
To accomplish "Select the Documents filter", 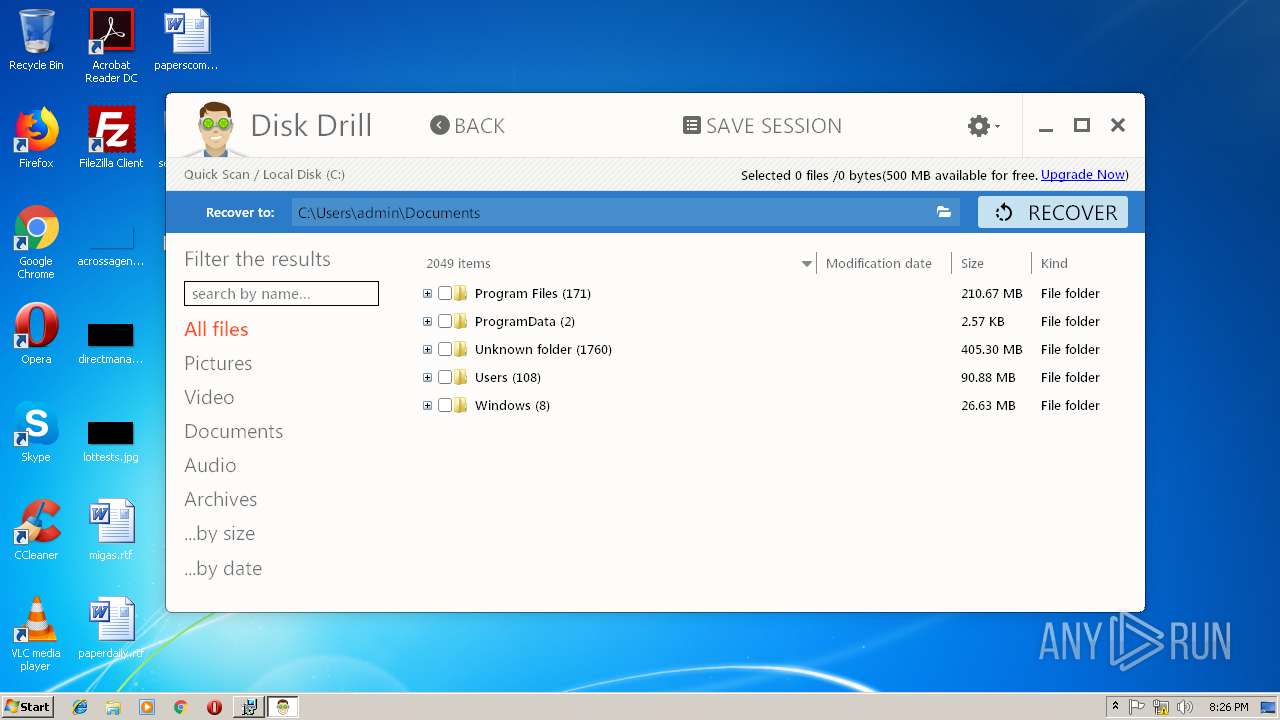I will (x=233, y=431).
